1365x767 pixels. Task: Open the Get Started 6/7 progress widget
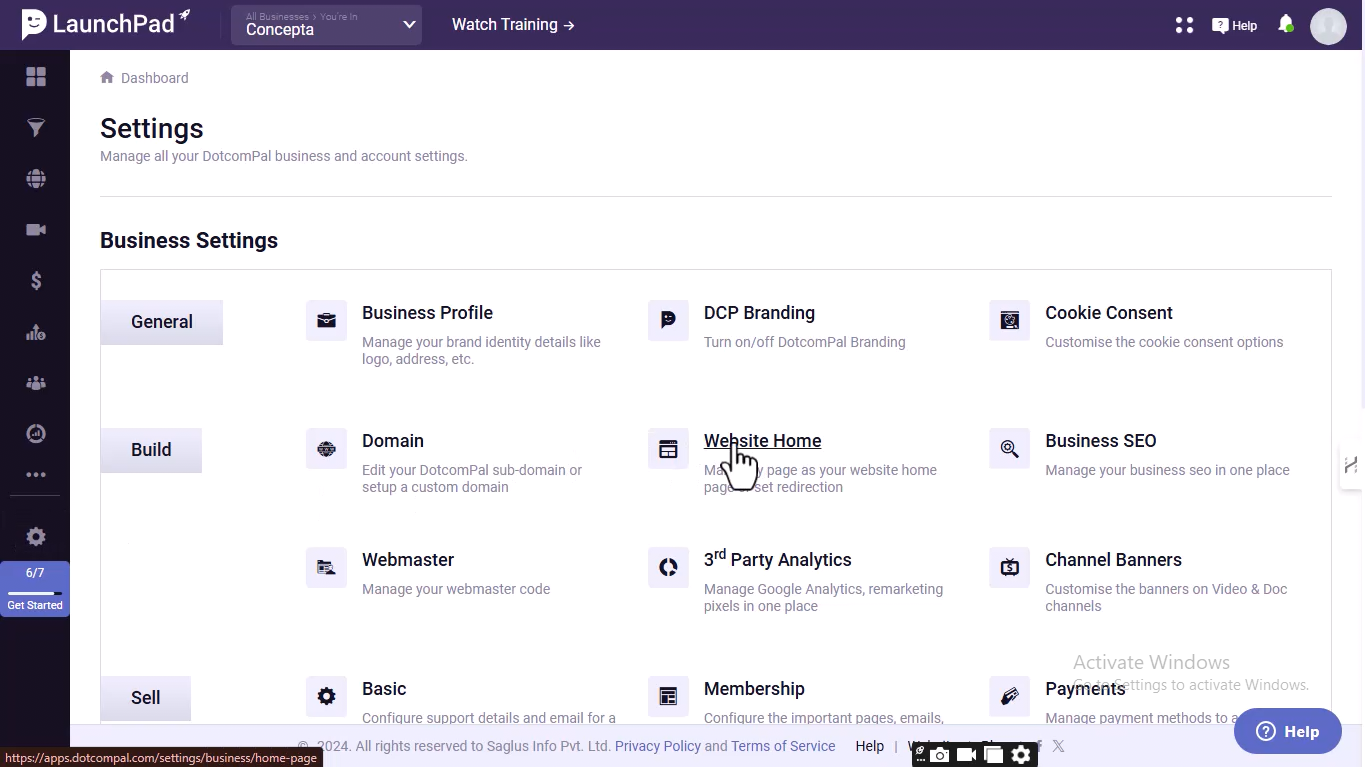(35, 589)
